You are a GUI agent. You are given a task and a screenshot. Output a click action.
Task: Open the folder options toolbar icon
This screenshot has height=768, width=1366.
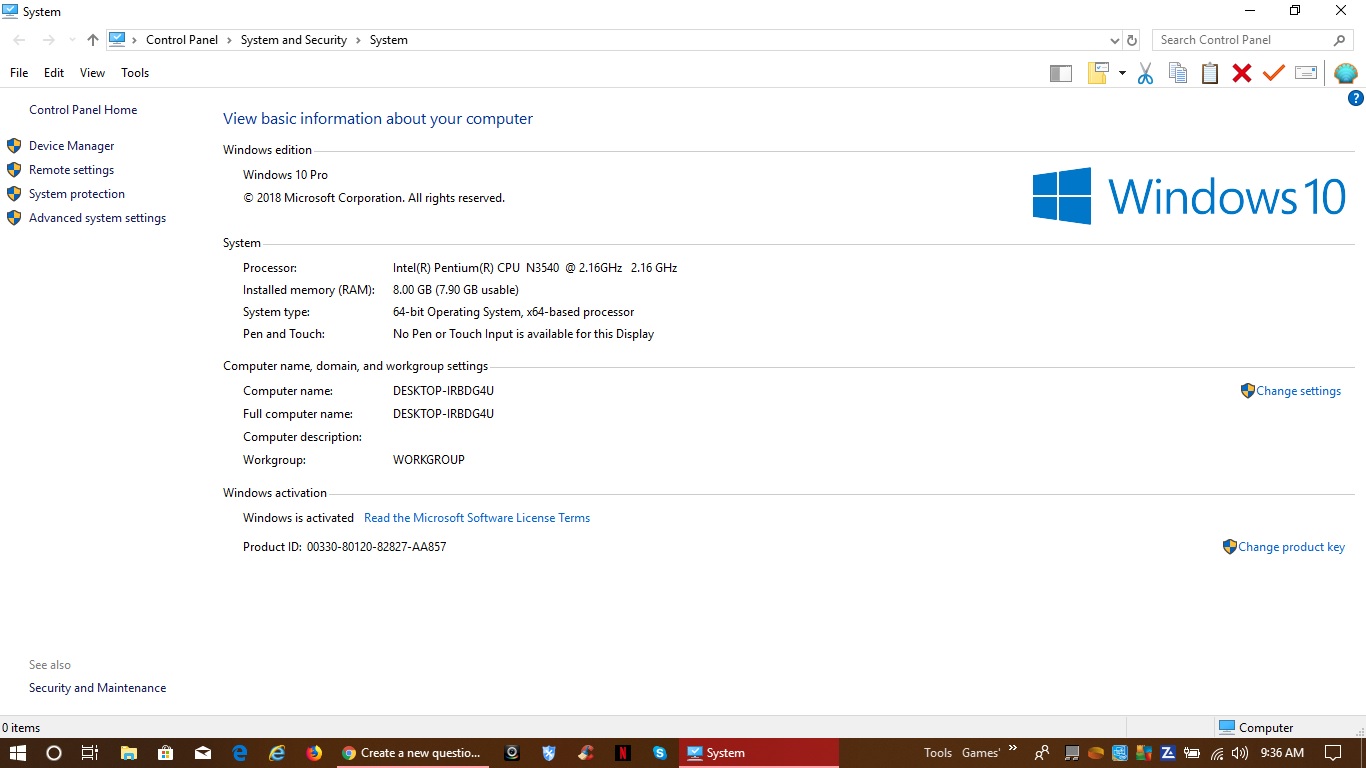coord(1099,73)
